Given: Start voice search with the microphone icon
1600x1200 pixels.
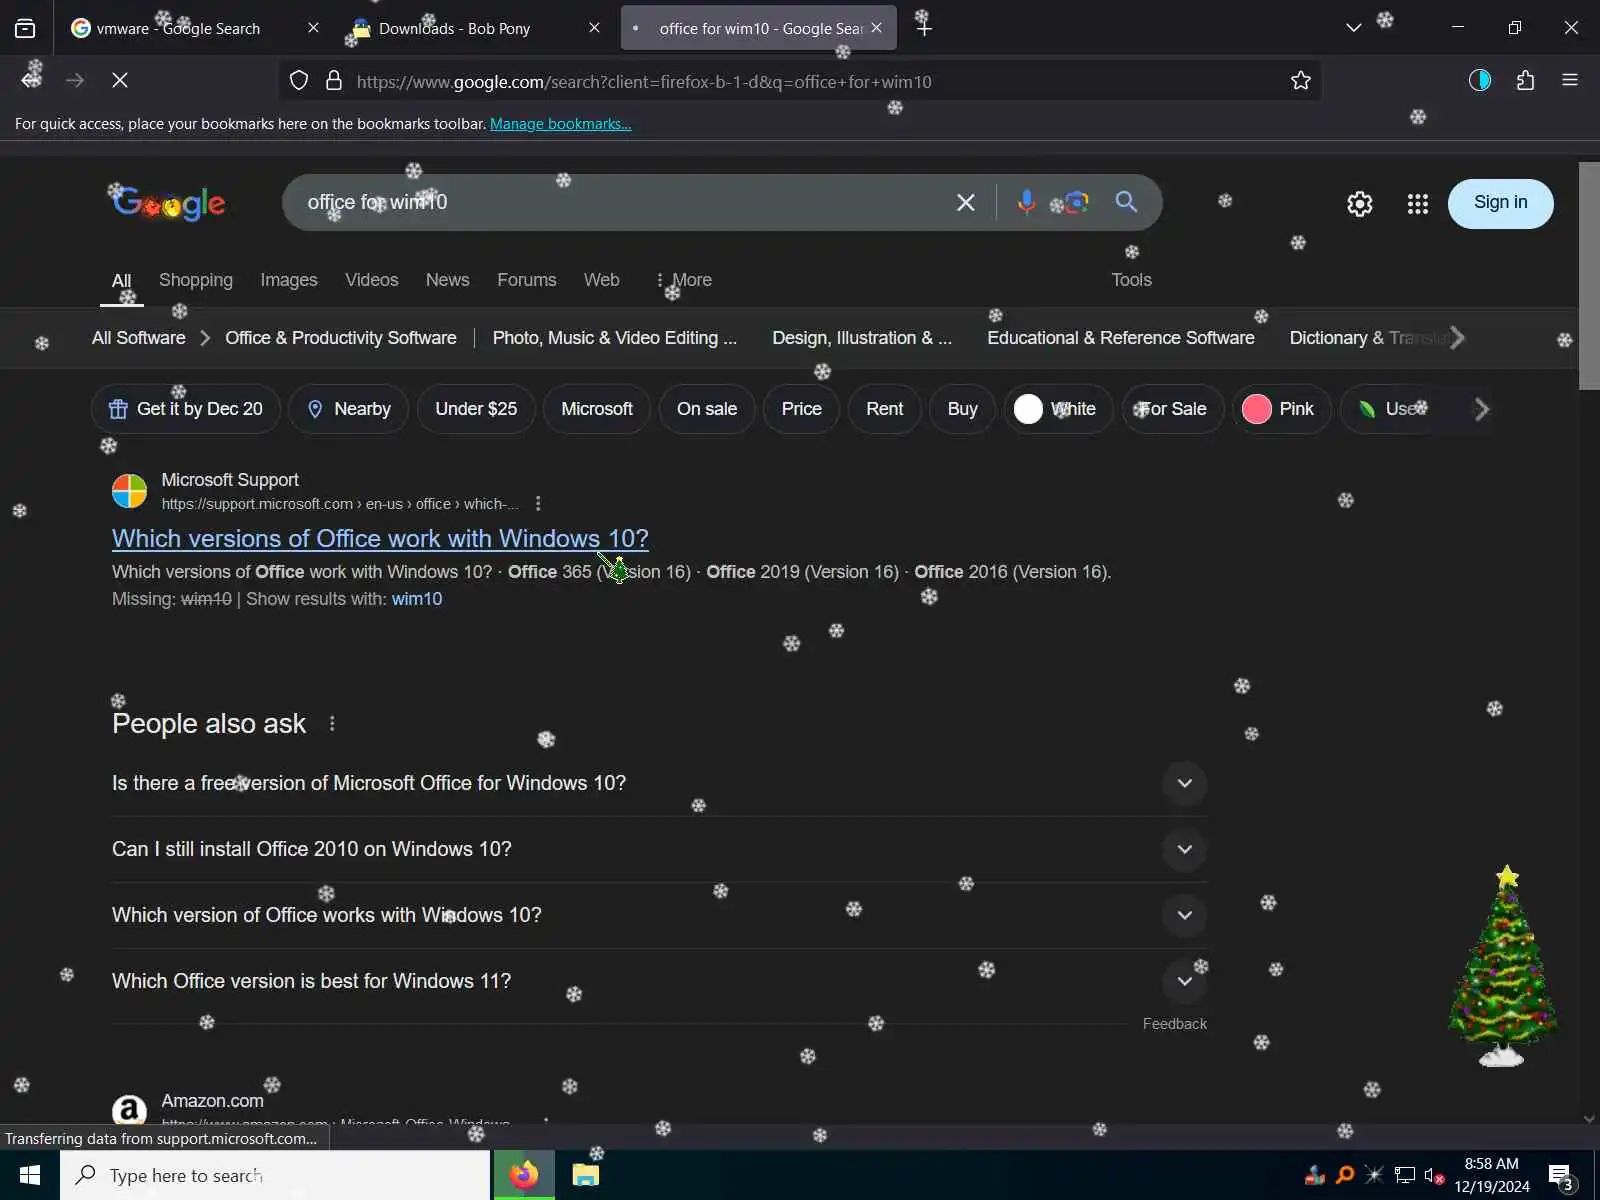Looking at the screenshot, I should [1026, 202].
